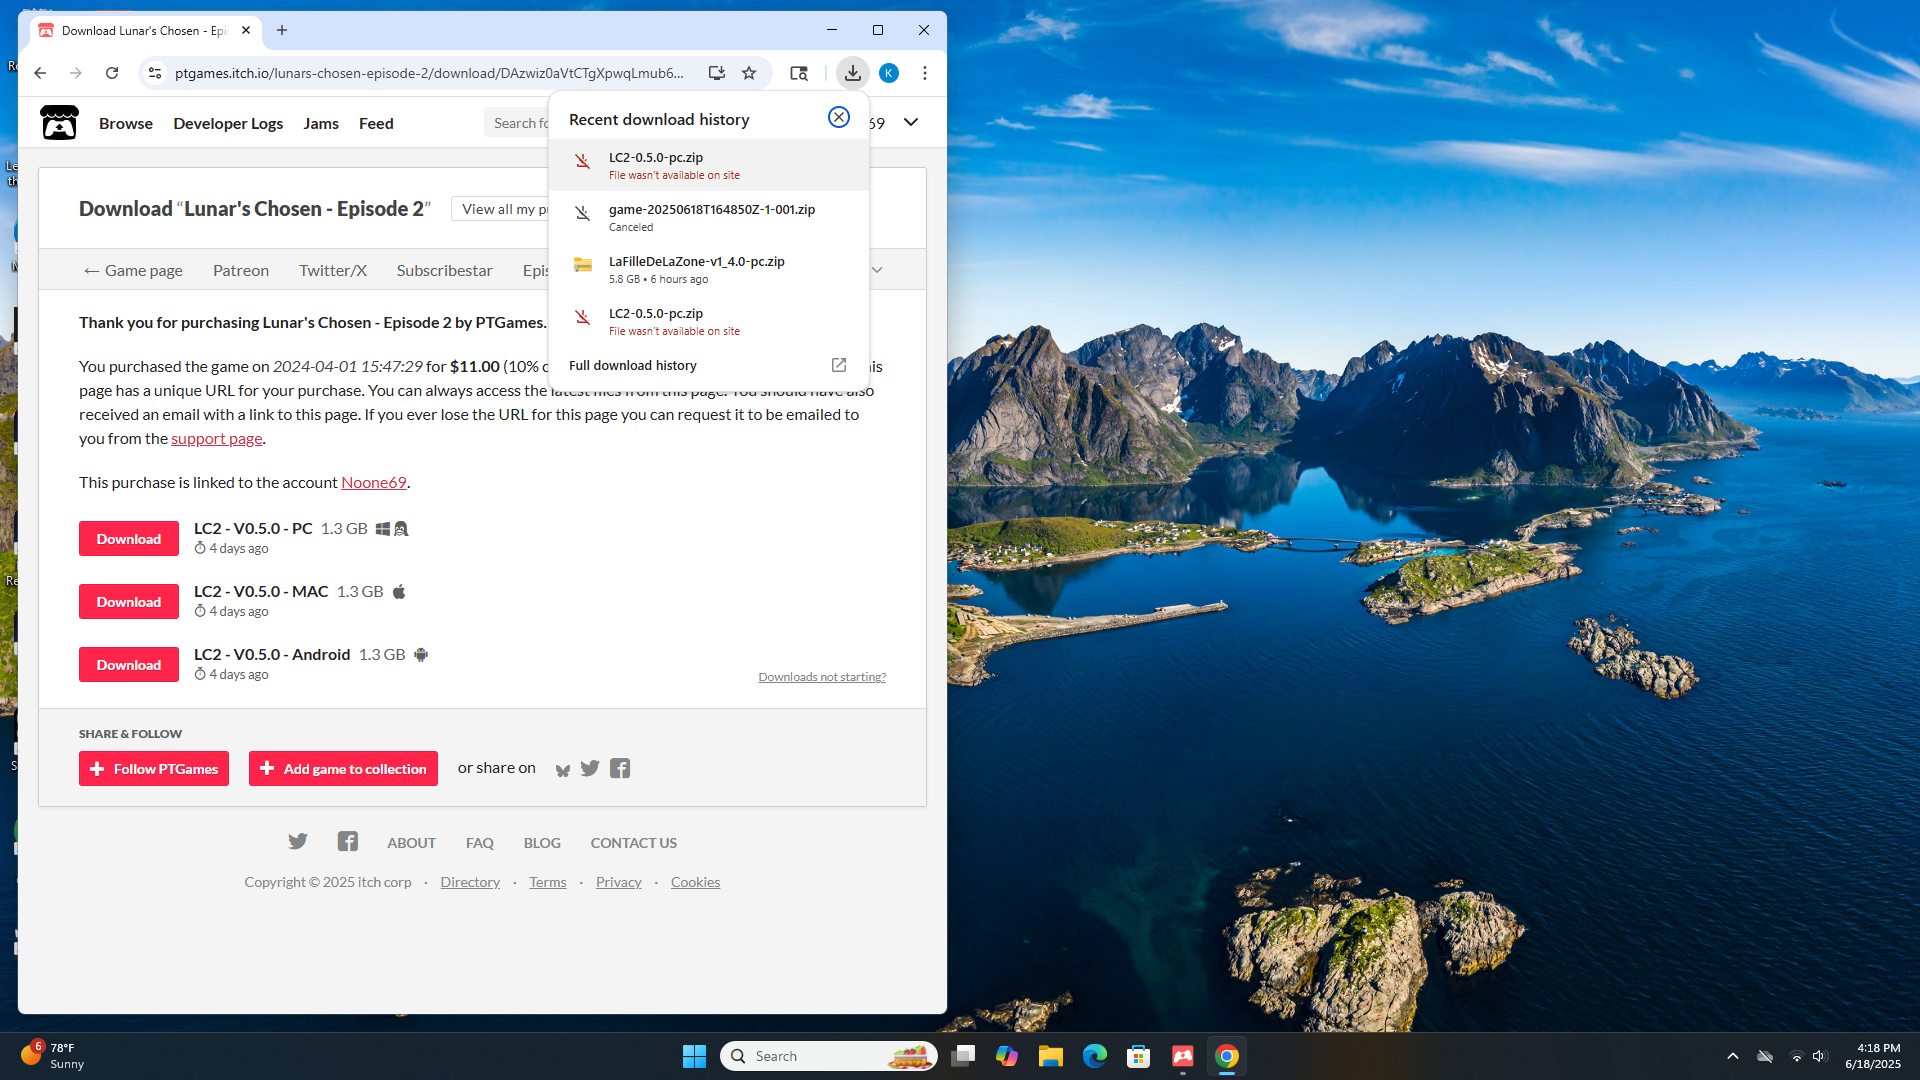Open site information icon in address bar
Image resolution: width=1920 pixels, height=1080 pixels.
pos(154,73)
